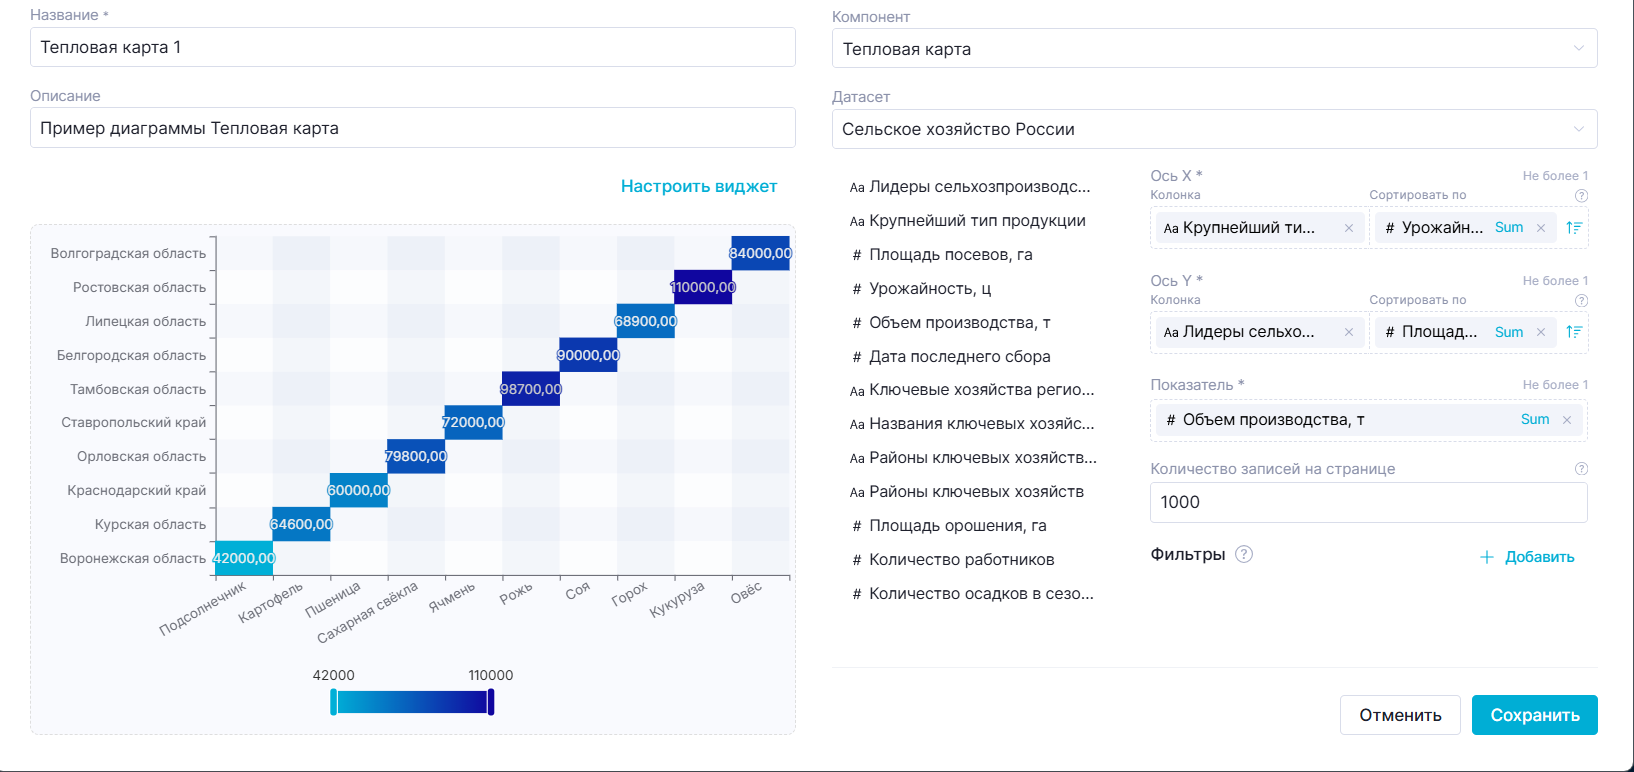Screen dimensions: 1634x772
Task: Remove Объем производства from the Показатель field
Action: point(1566,420)
